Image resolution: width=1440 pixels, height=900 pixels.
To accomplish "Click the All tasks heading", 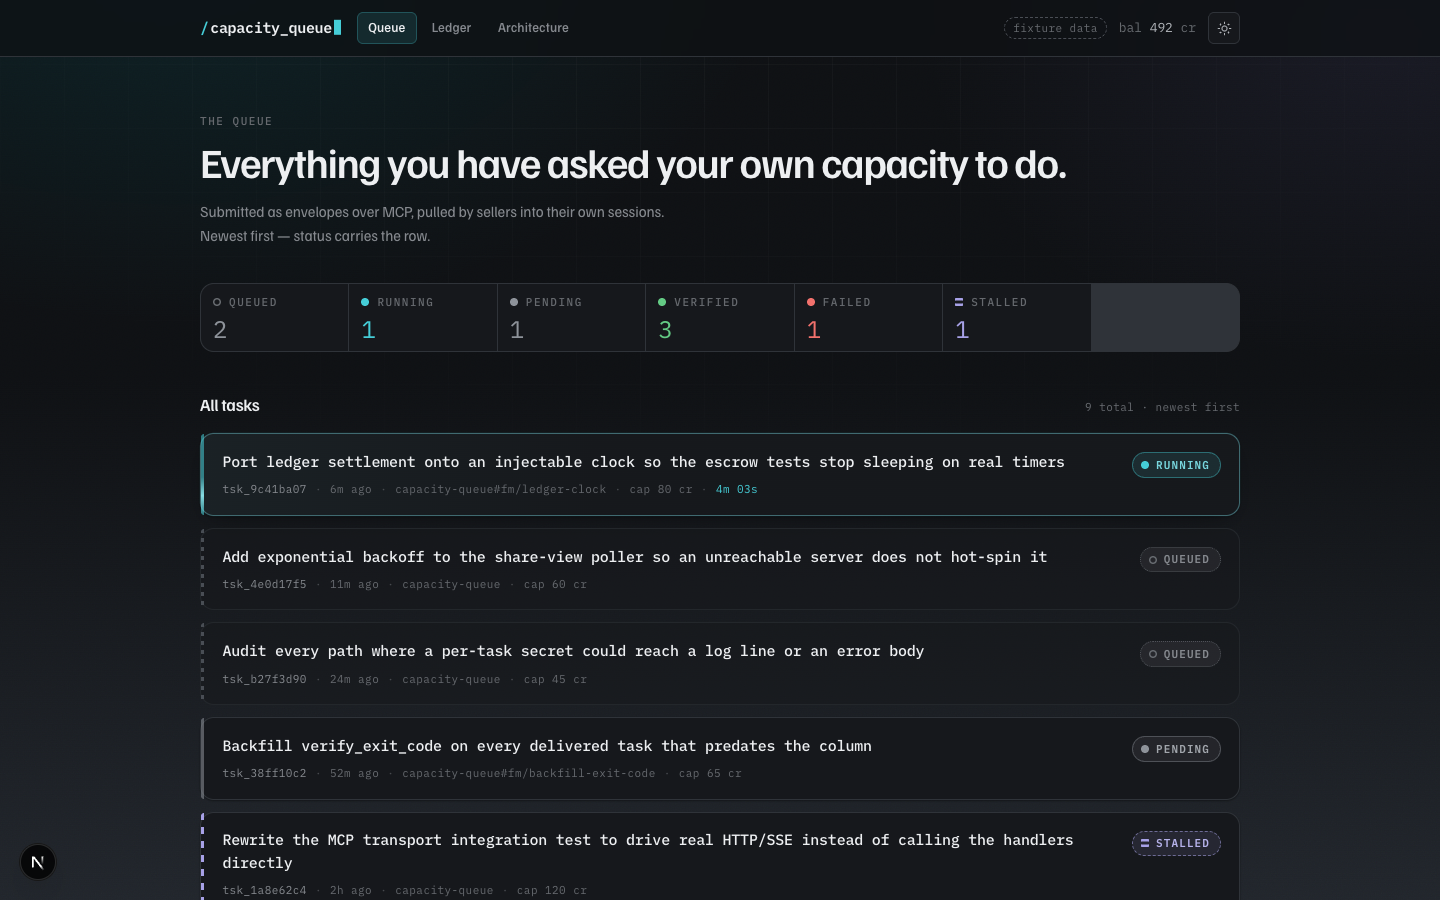I will pos(230,405).
